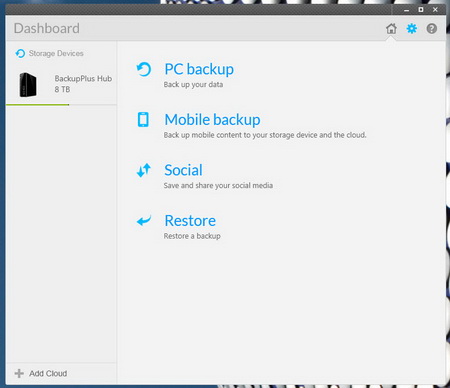
Task: Click 'Back up your data' description
Action: tap(193, 85)
